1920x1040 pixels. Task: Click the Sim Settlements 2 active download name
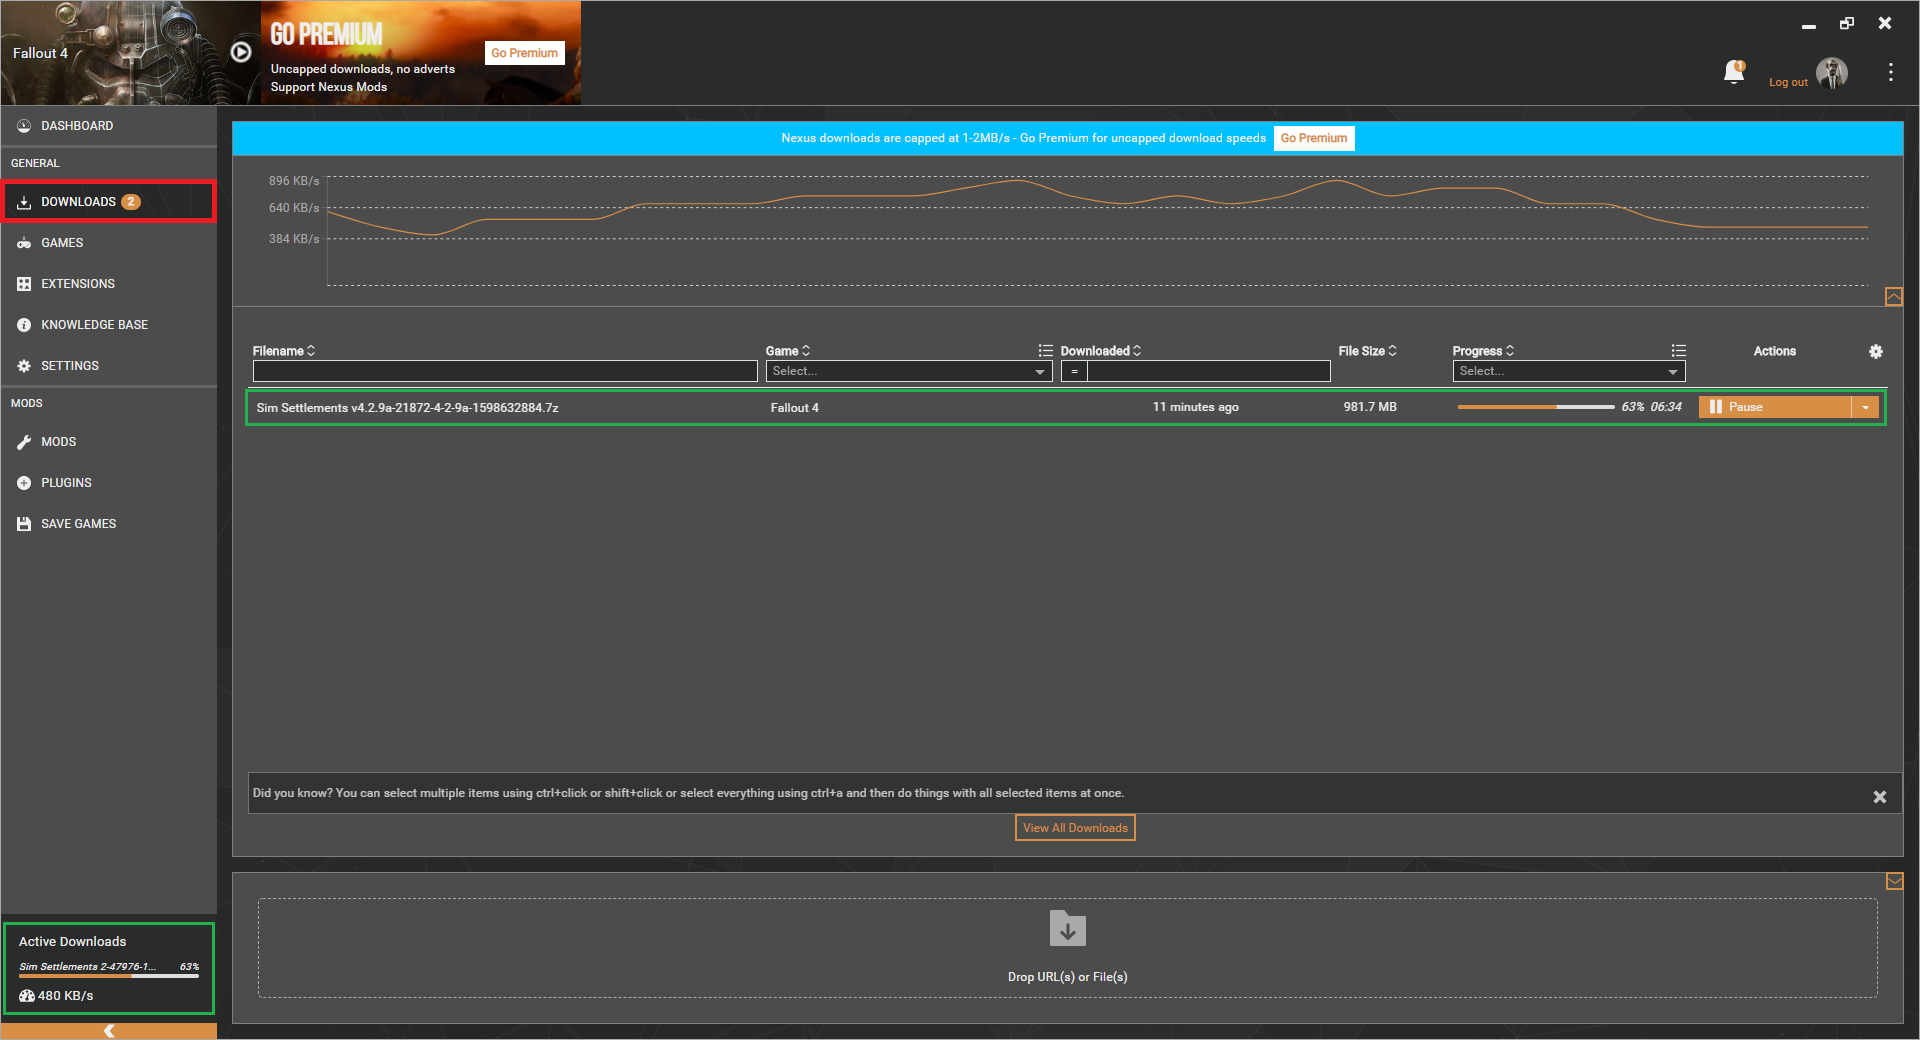click(x=87, y=967)
